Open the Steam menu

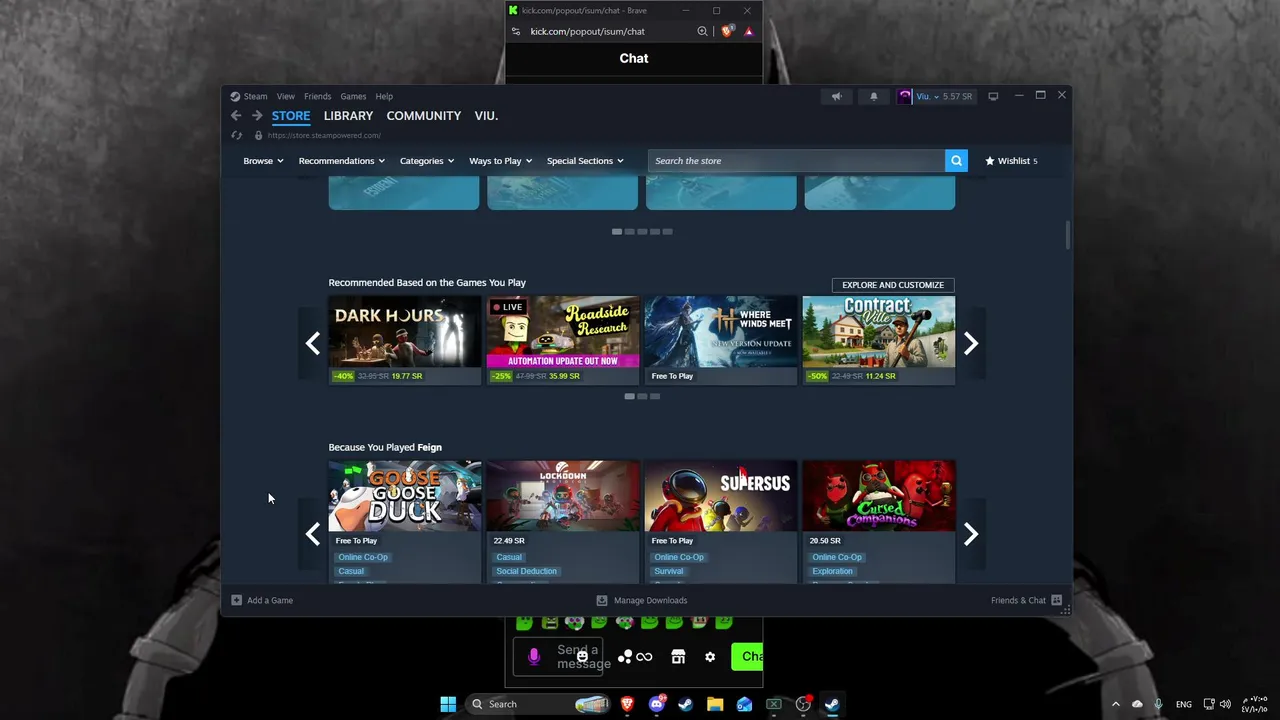coord(256,96)
